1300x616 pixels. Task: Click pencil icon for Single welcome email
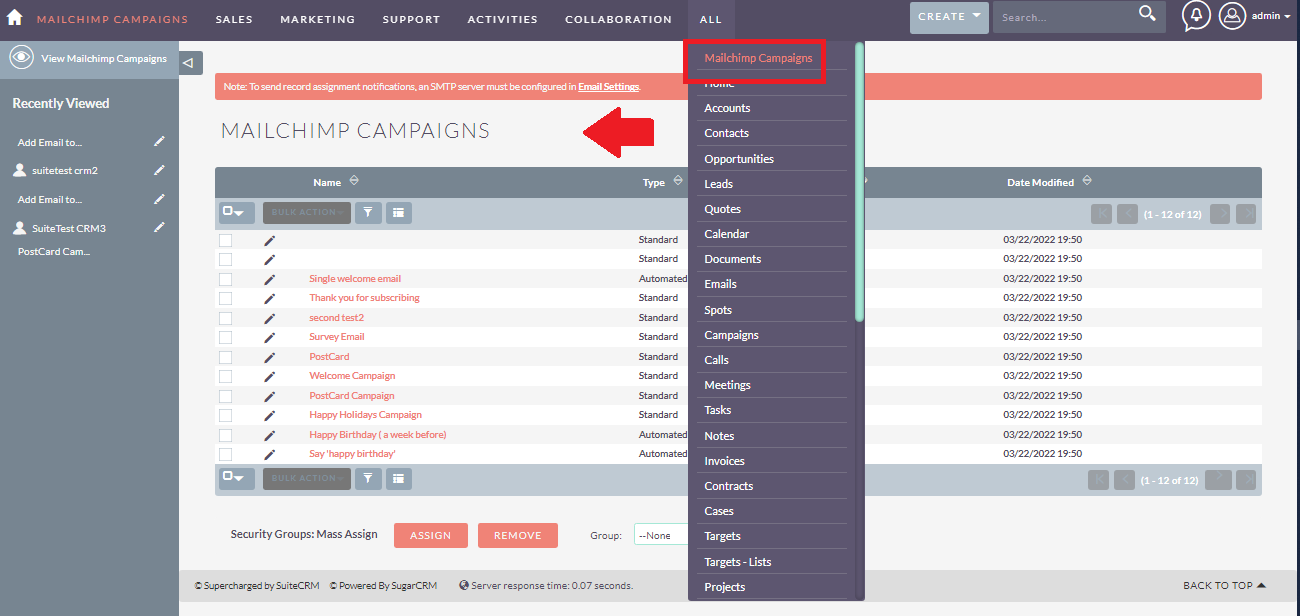(x=269, y=279)
